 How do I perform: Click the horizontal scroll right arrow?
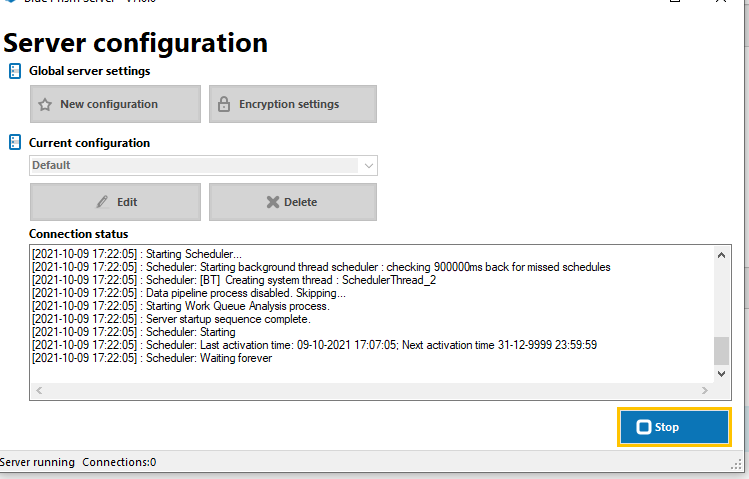(705, 391)
